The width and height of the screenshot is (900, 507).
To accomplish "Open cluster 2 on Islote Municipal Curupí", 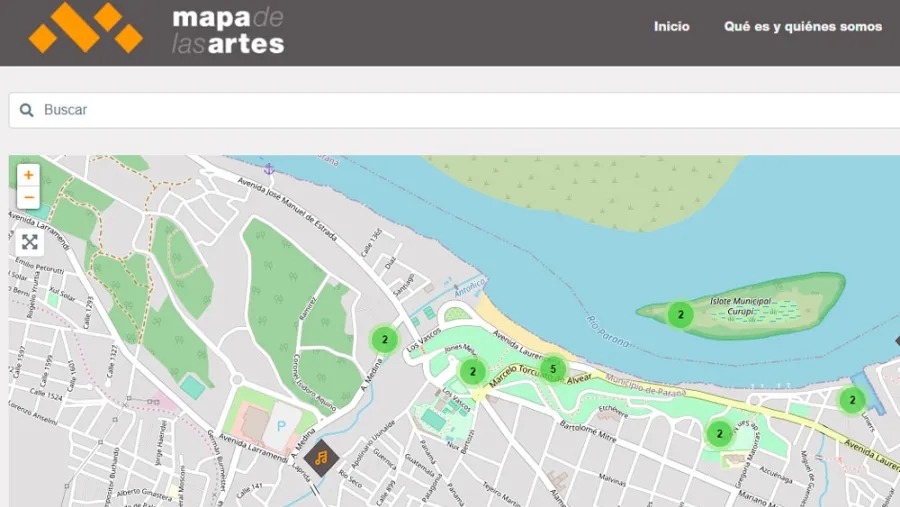I will [681, 315].
